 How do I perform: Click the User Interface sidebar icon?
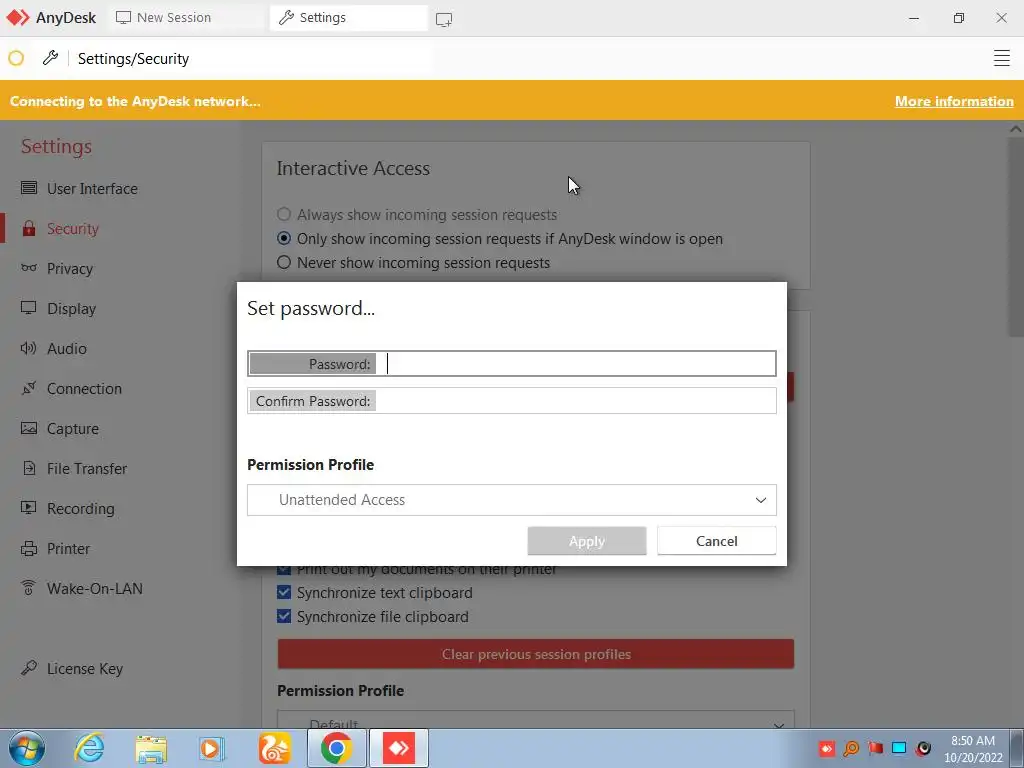(29, 188)
